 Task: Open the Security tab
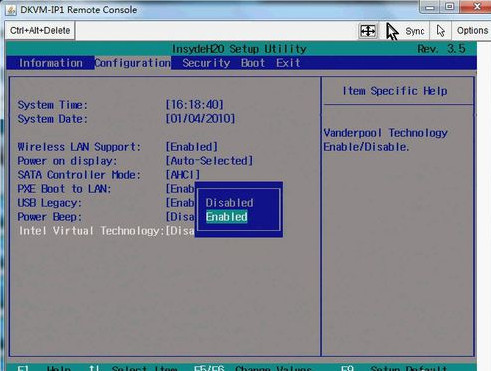click(x=206, y=63)
